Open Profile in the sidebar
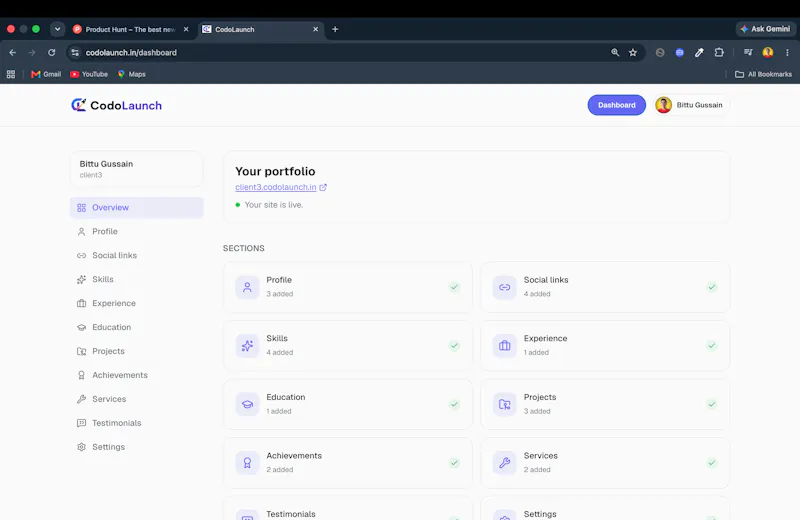 tap(136, 232)
